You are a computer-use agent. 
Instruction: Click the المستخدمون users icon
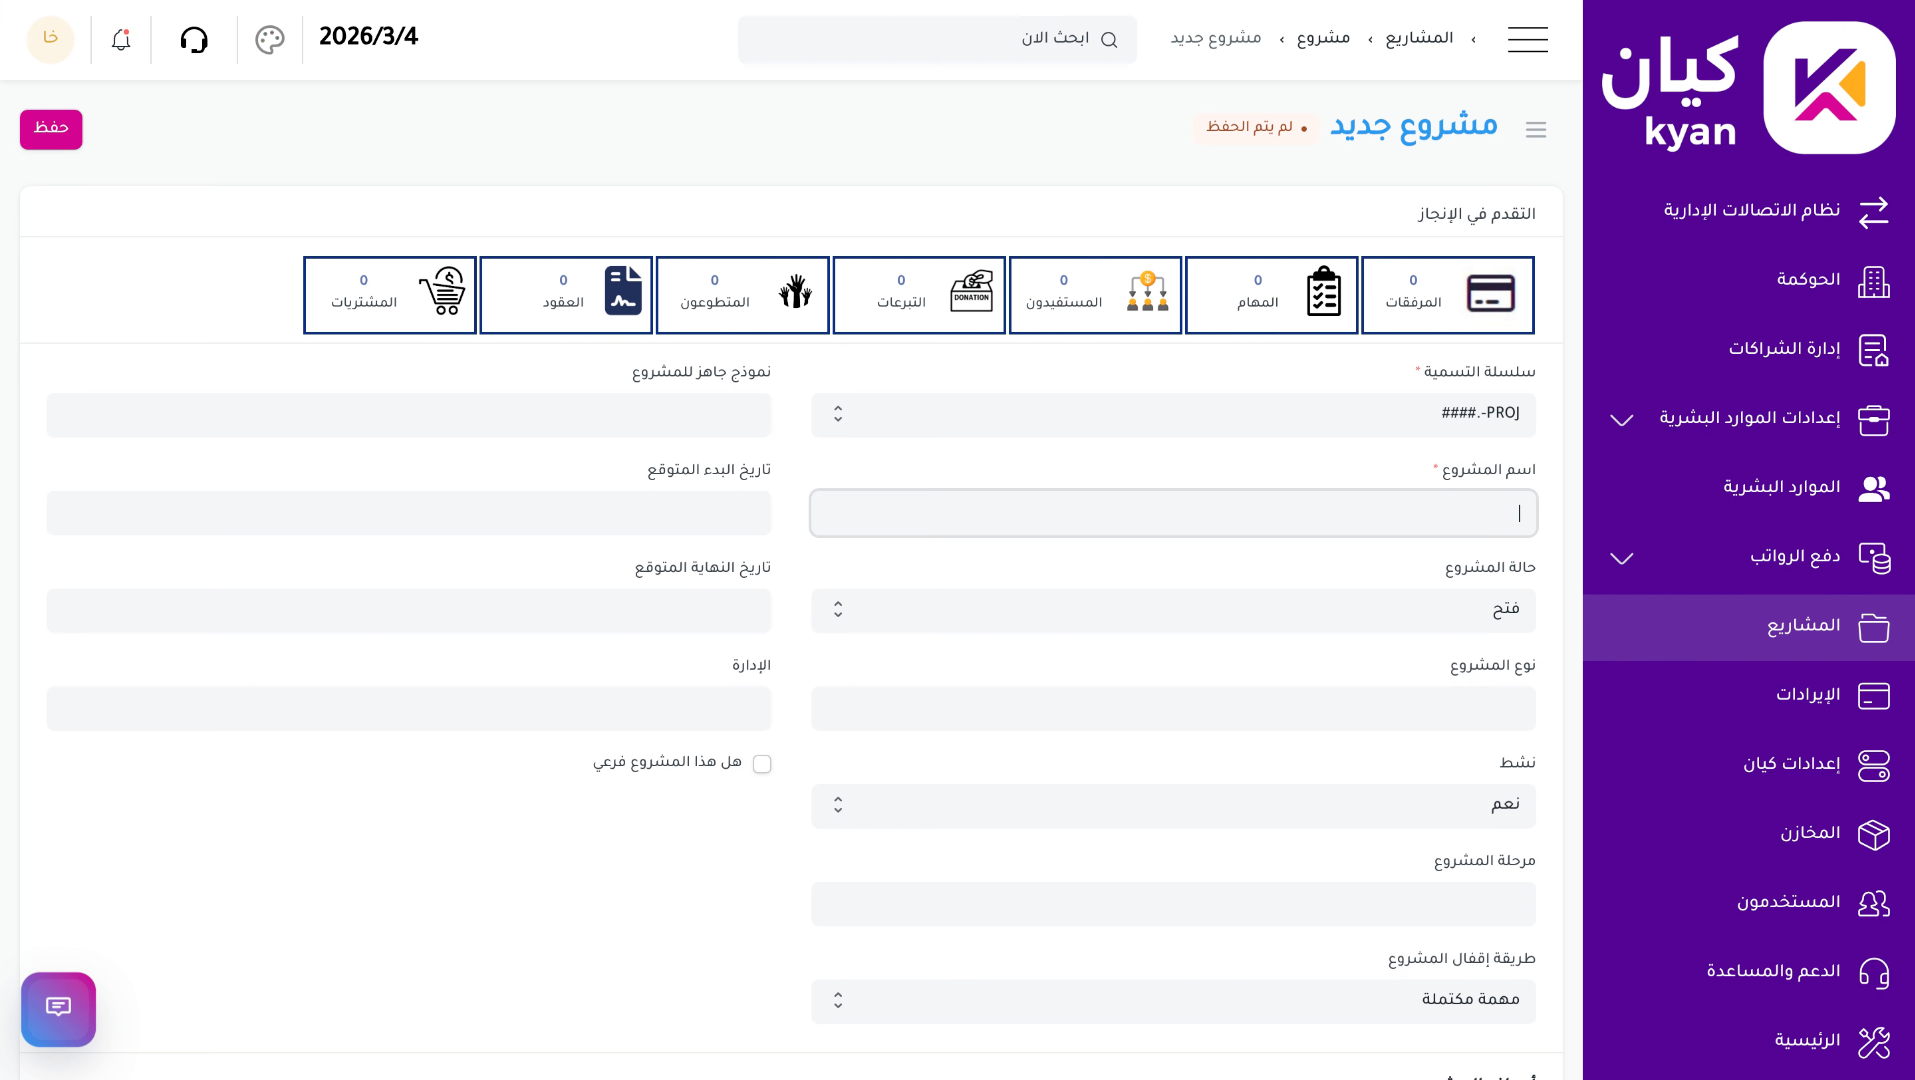(1875, 904)
